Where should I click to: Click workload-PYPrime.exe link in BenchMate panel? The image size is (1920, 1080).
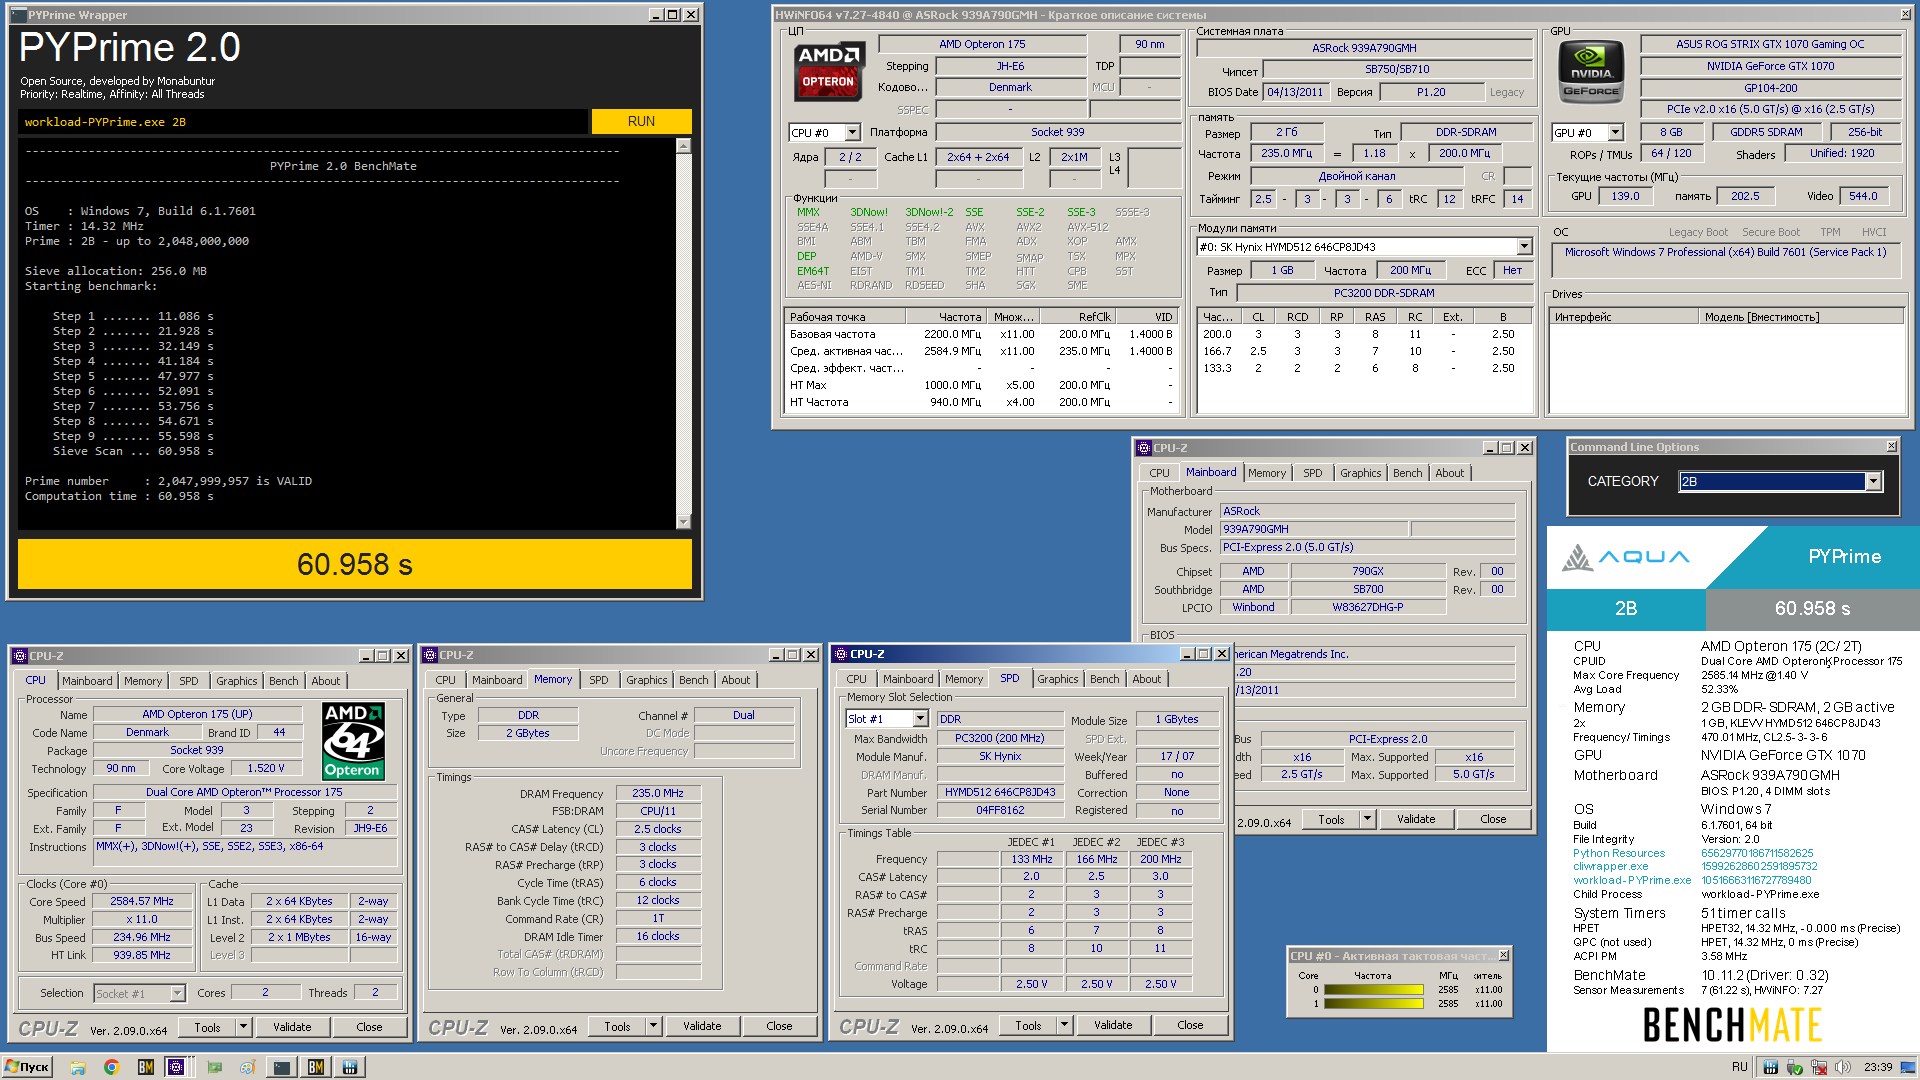(x=1631, y=881)
